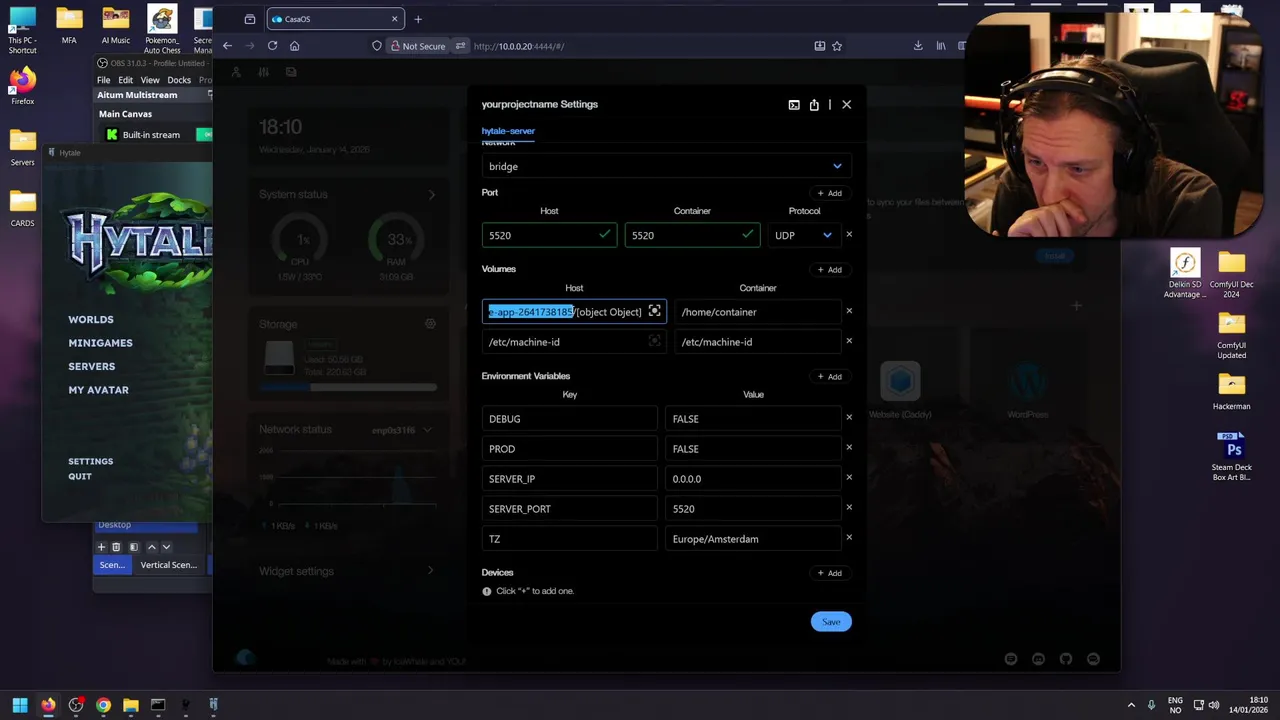Add a new Port entry
The height and width of the screenshot is (720, 1280).
click(x=829, y=193)
